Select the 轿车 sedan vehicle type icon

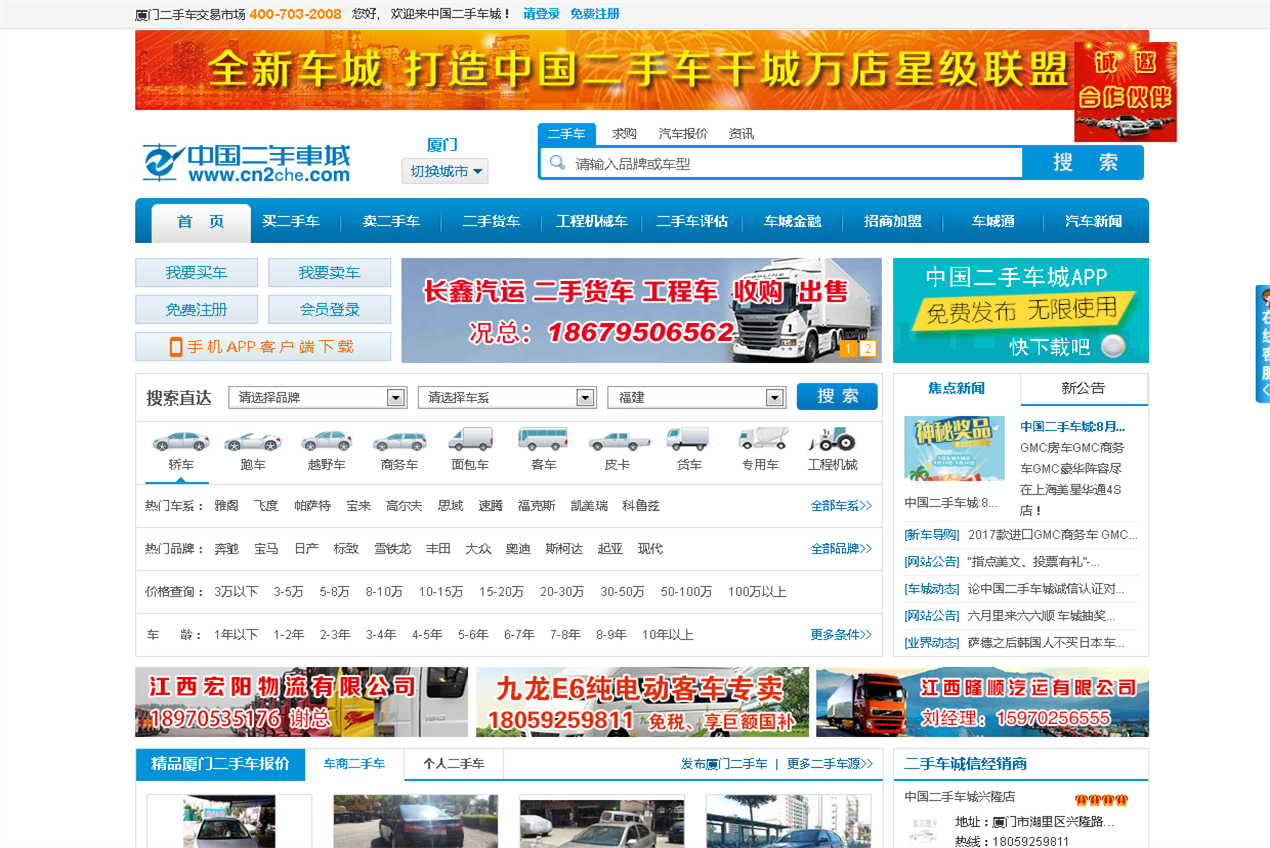[x=181, y=440]
